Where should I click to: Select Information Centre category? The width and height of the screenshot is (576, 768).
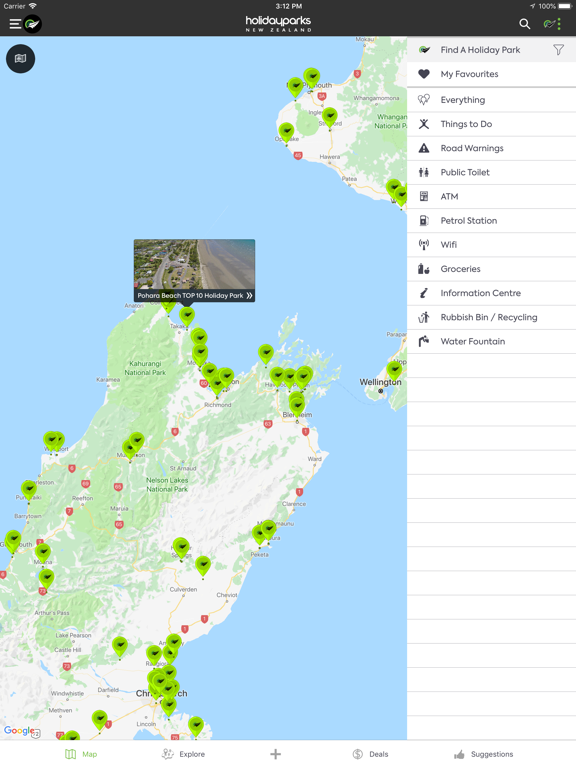(x=491, y=293)
